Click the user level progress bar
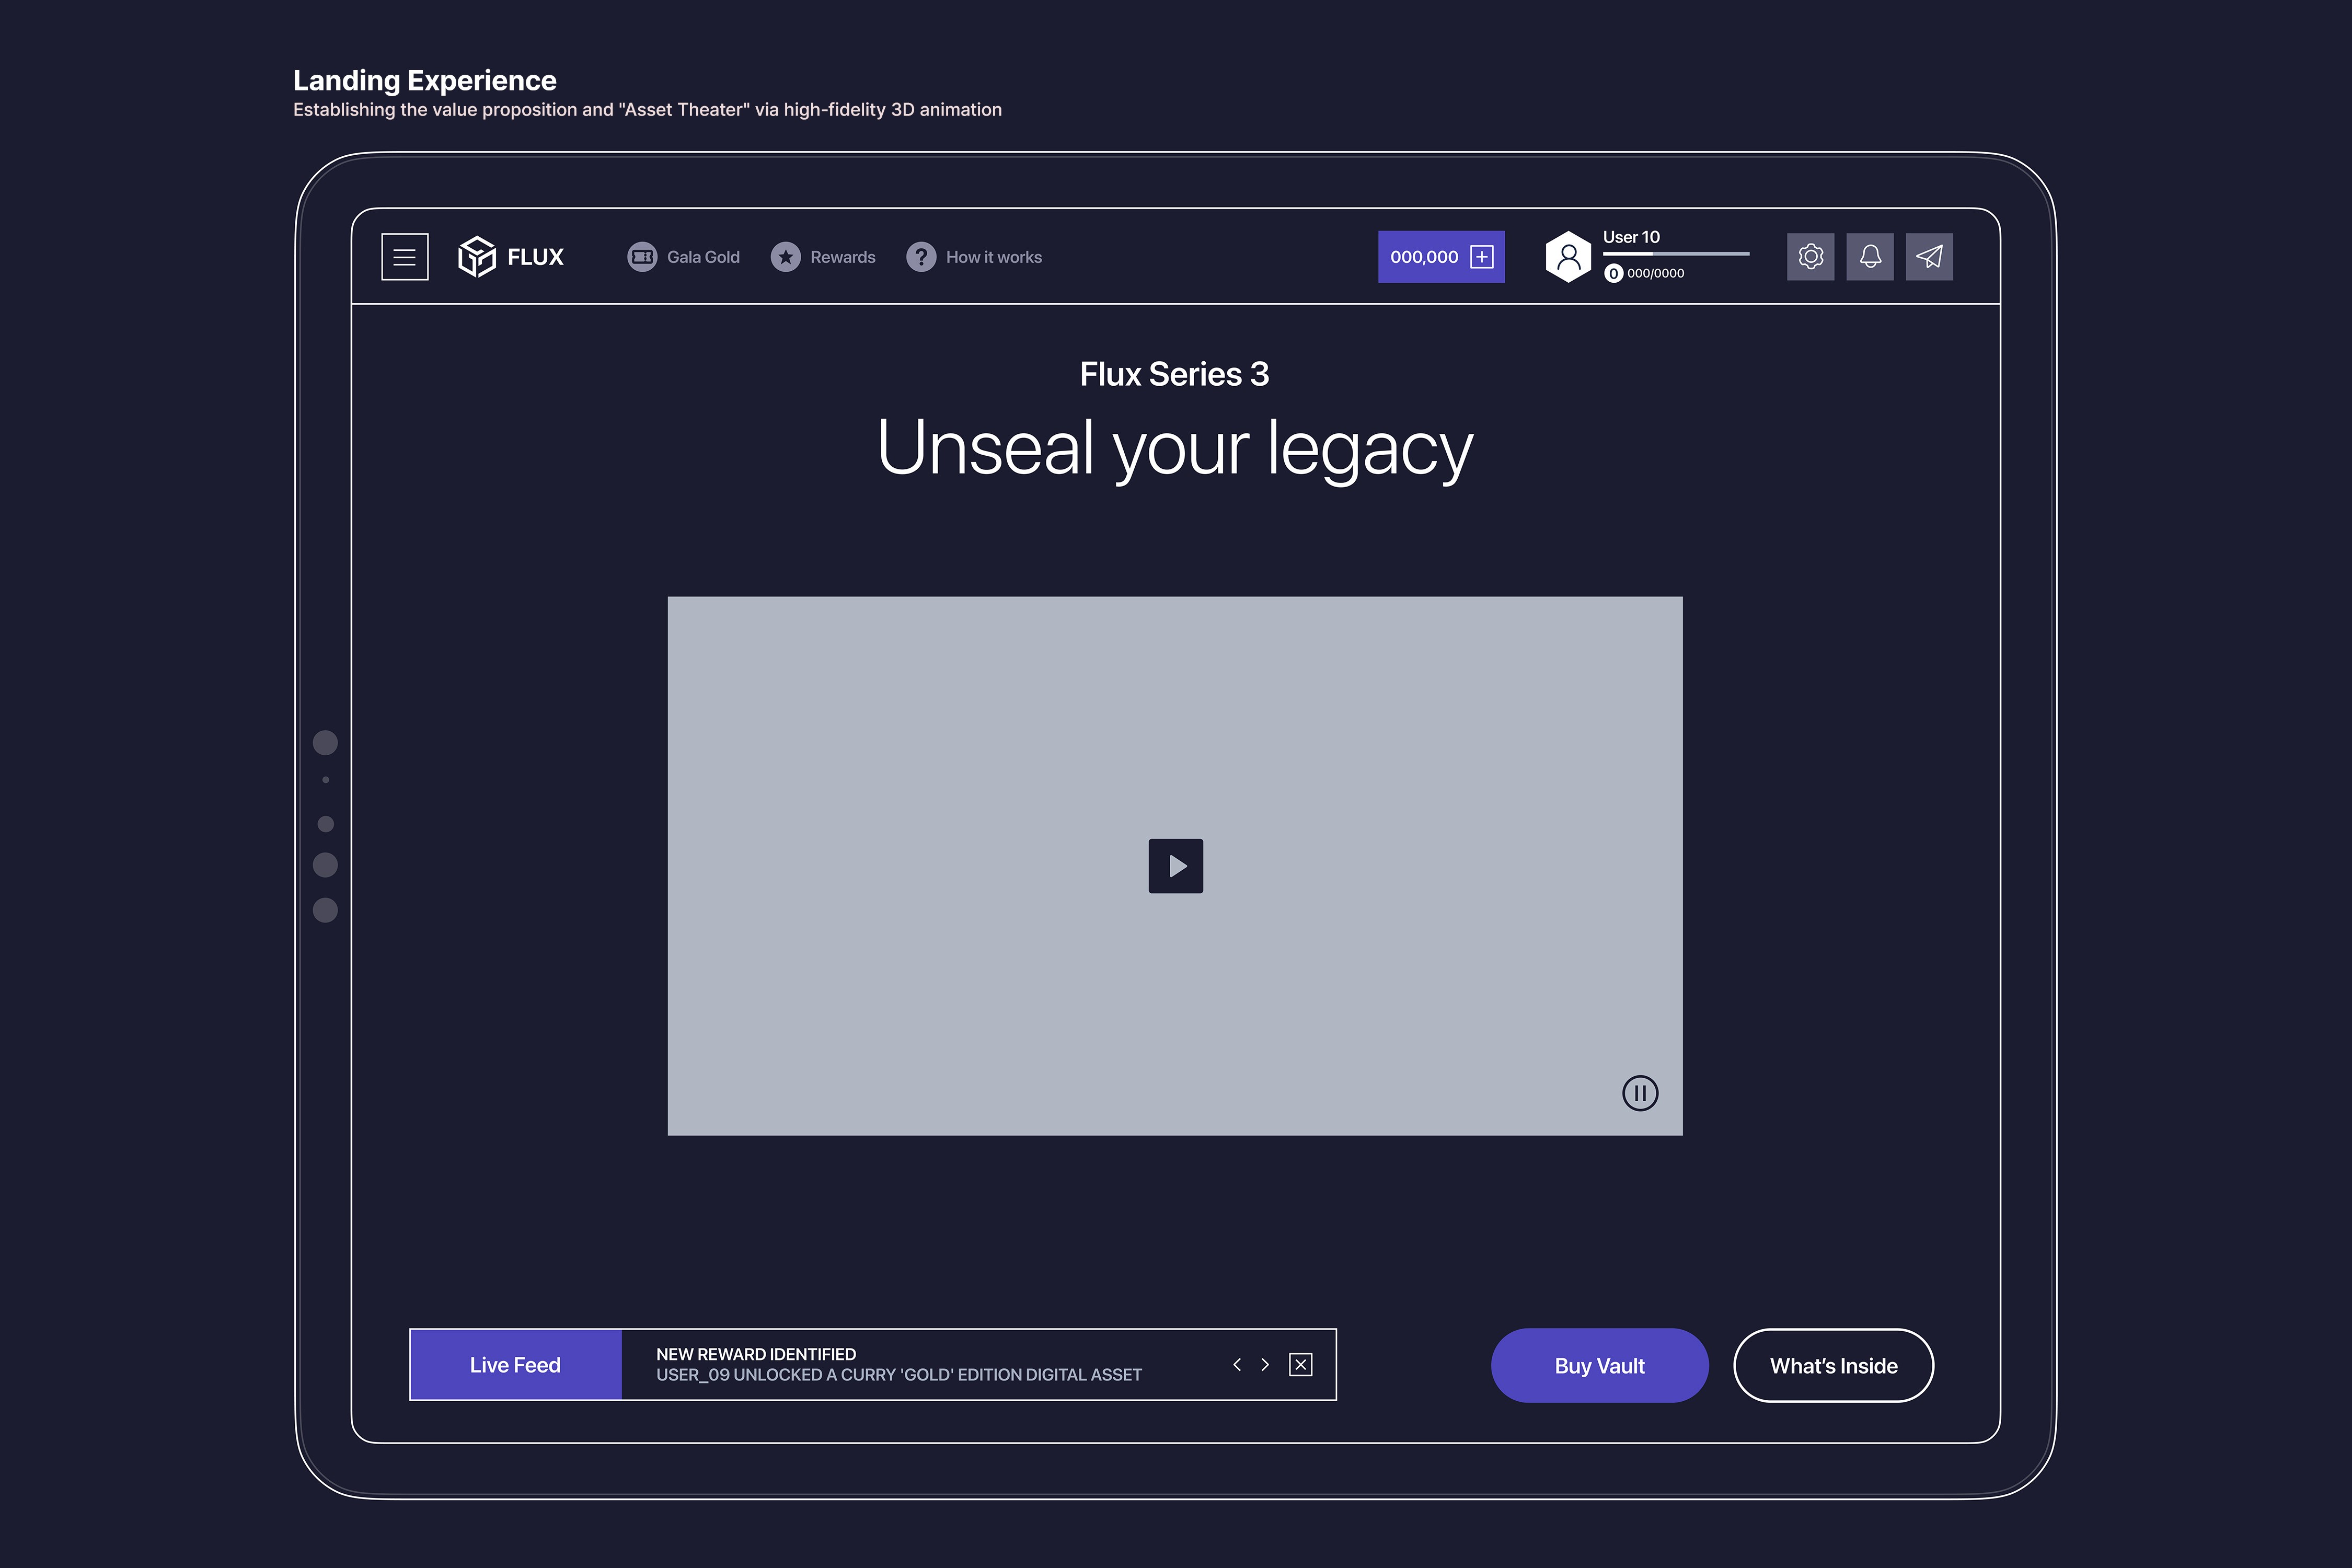This screenshot has height=1568, width=2352. click(x=1675, y=254)
